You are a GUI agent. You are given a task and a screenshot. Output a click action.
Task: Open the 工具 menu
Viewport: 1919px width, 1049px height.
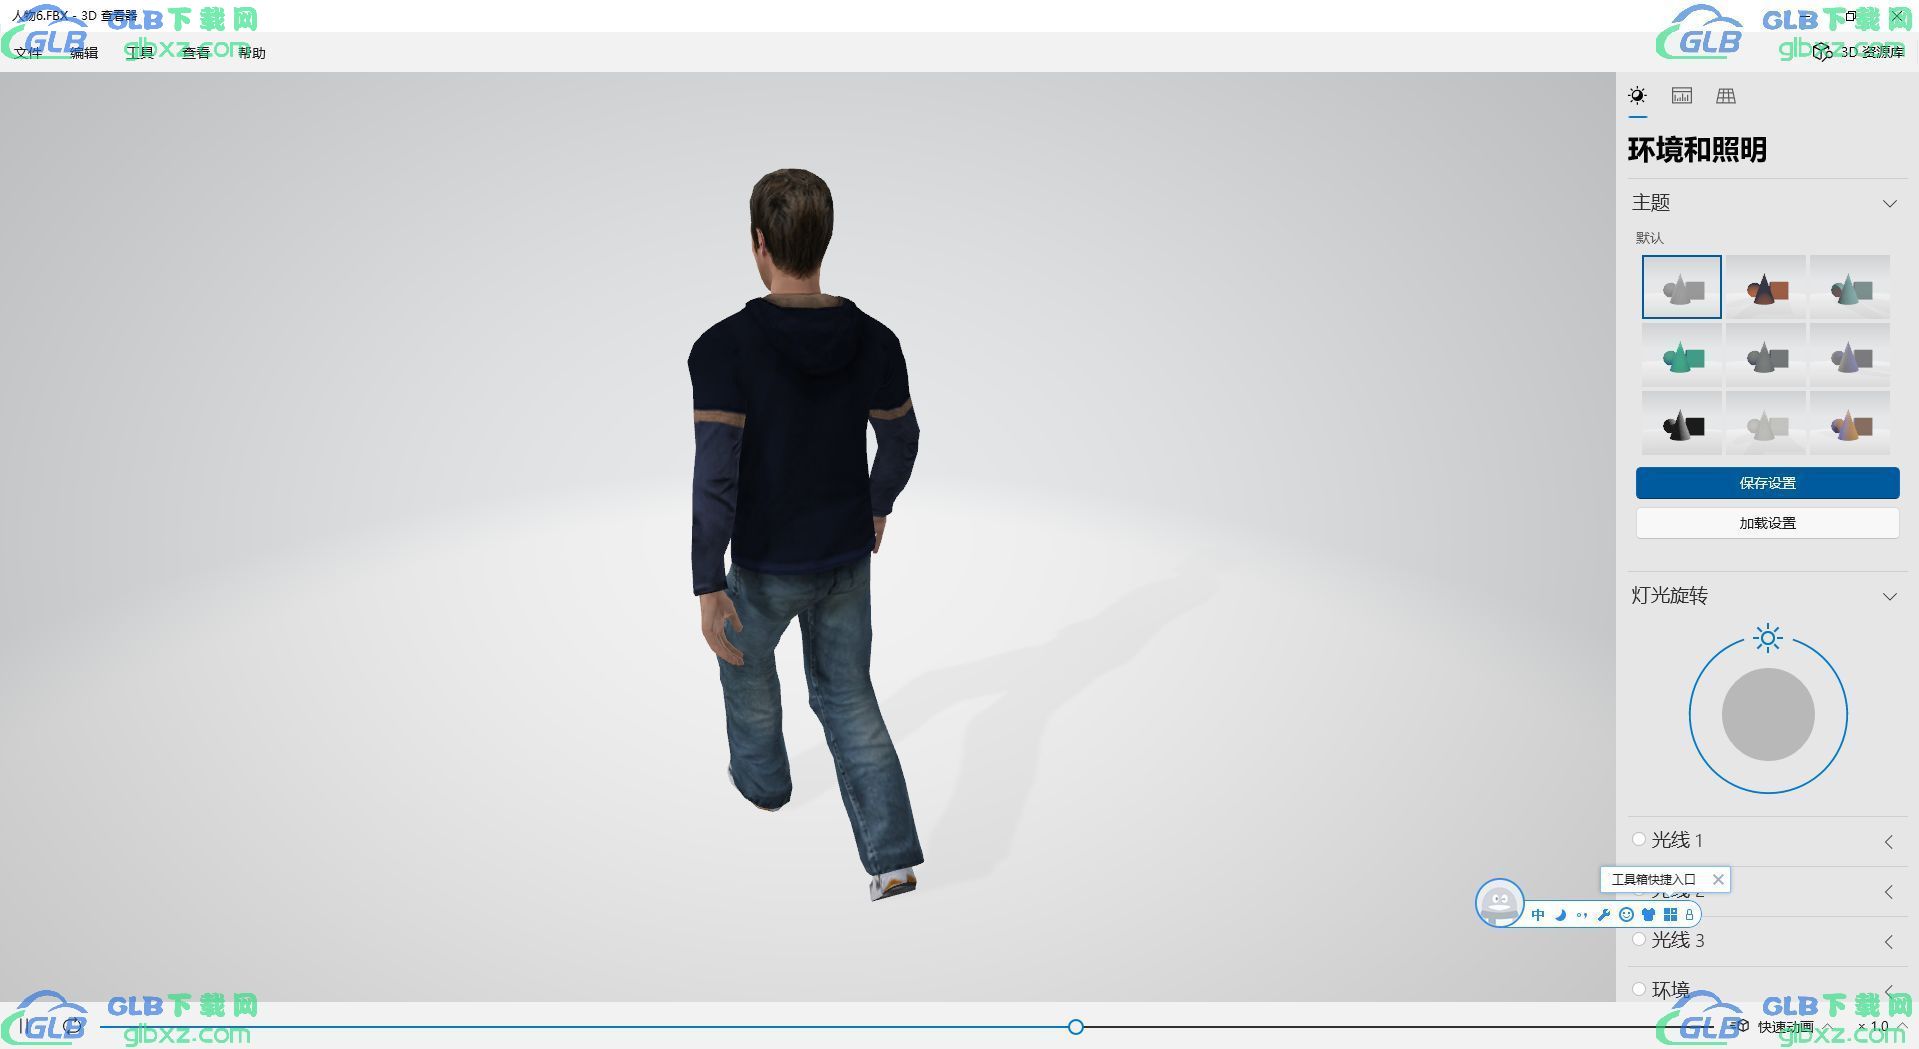point(140,53)
